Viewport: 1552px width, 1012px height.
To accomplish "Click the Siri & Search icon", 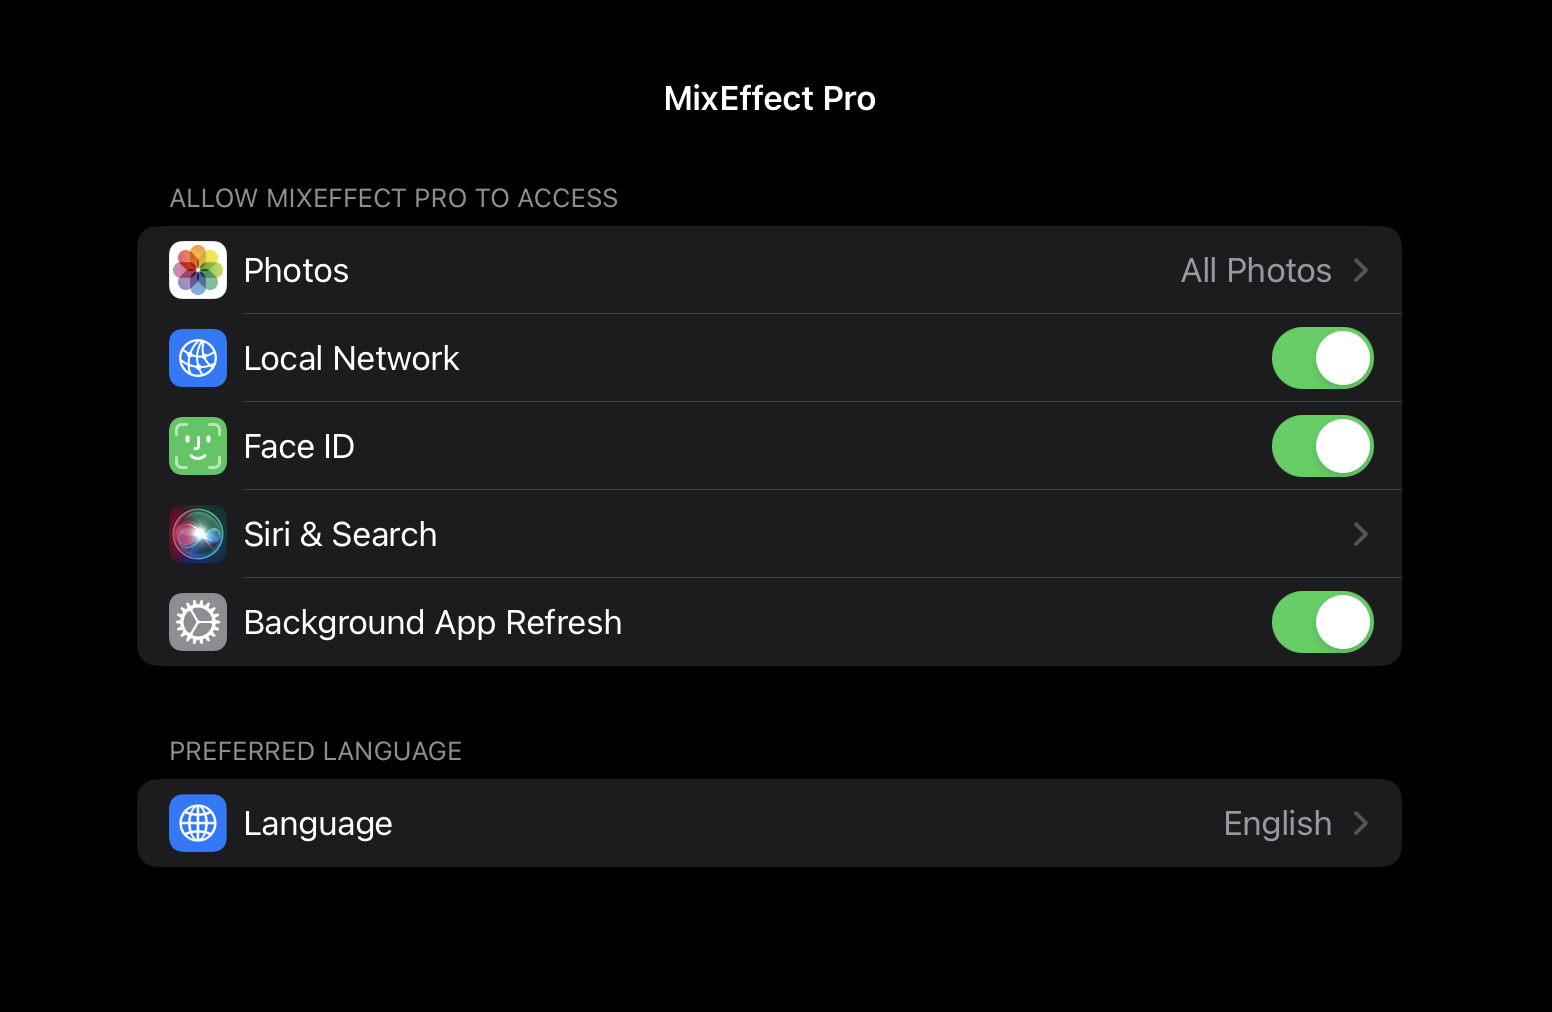I will (198, 534).
